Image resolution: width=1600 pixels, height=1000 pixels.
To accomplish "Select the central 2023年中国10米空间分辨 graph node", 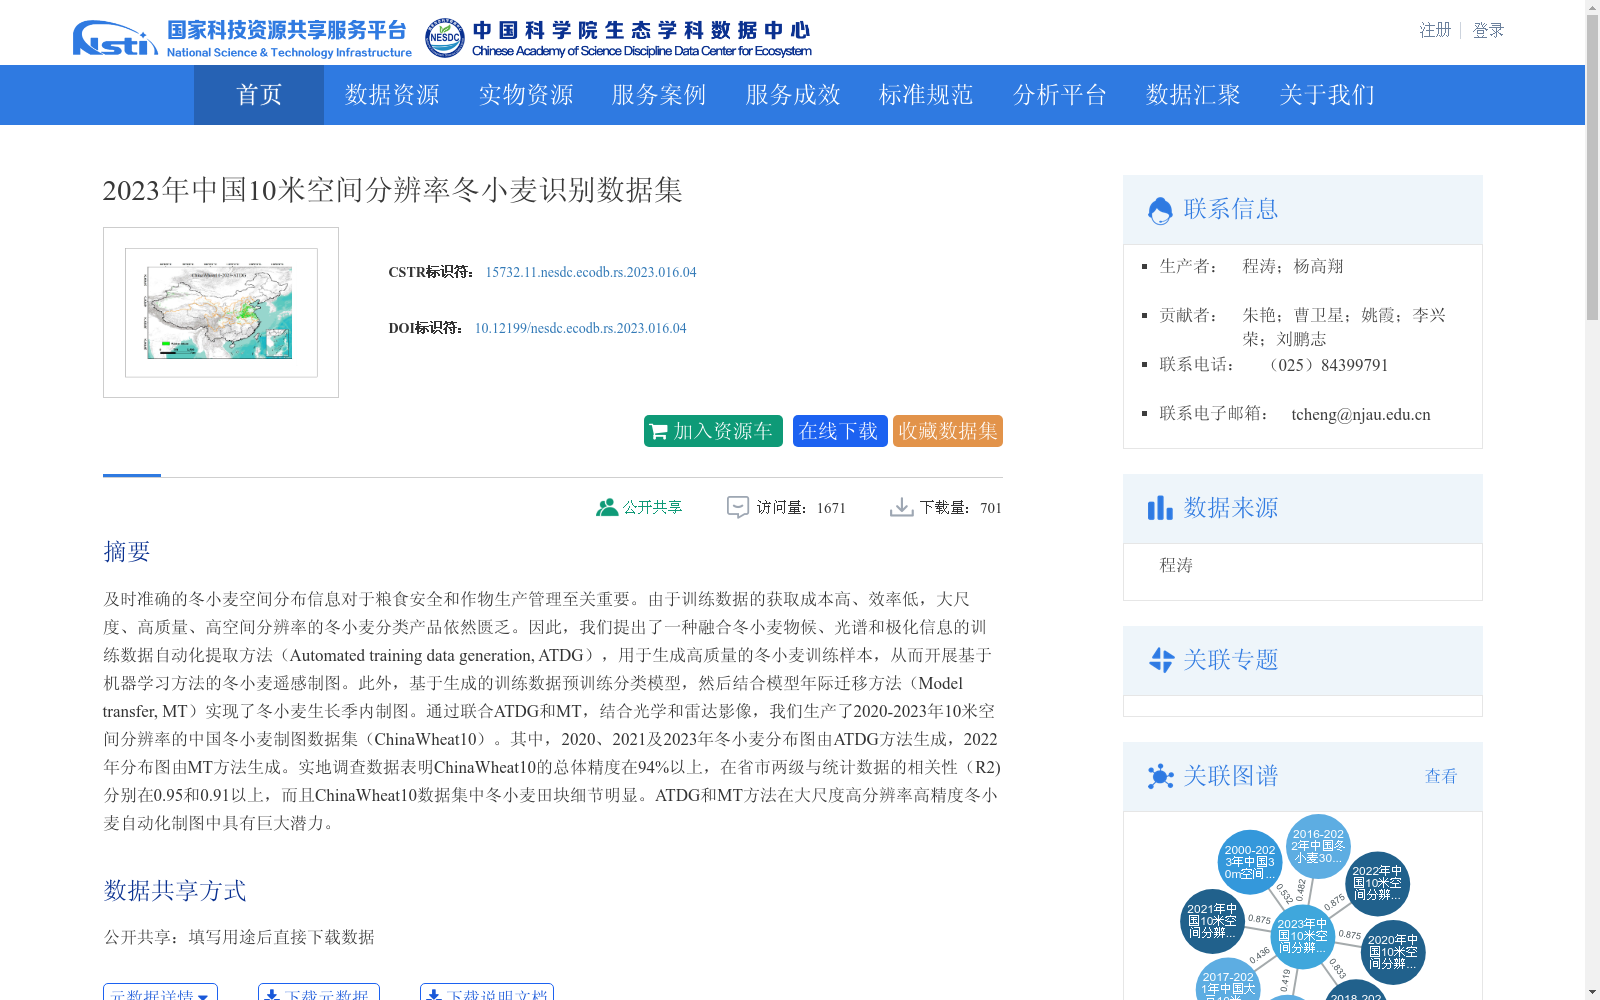I will coord(1302,937).
